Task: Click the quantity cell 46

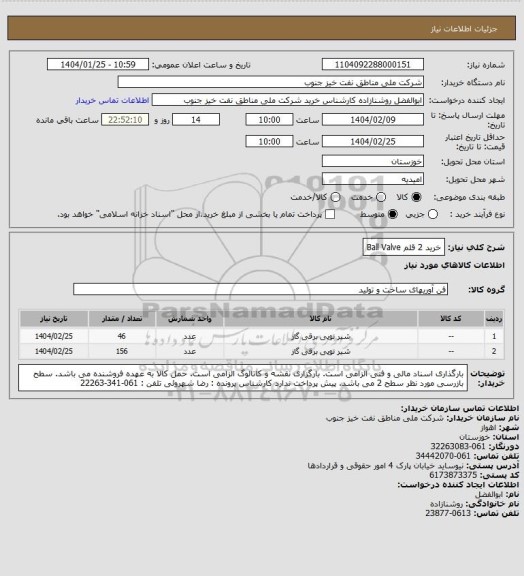Action: pos(122,336)
